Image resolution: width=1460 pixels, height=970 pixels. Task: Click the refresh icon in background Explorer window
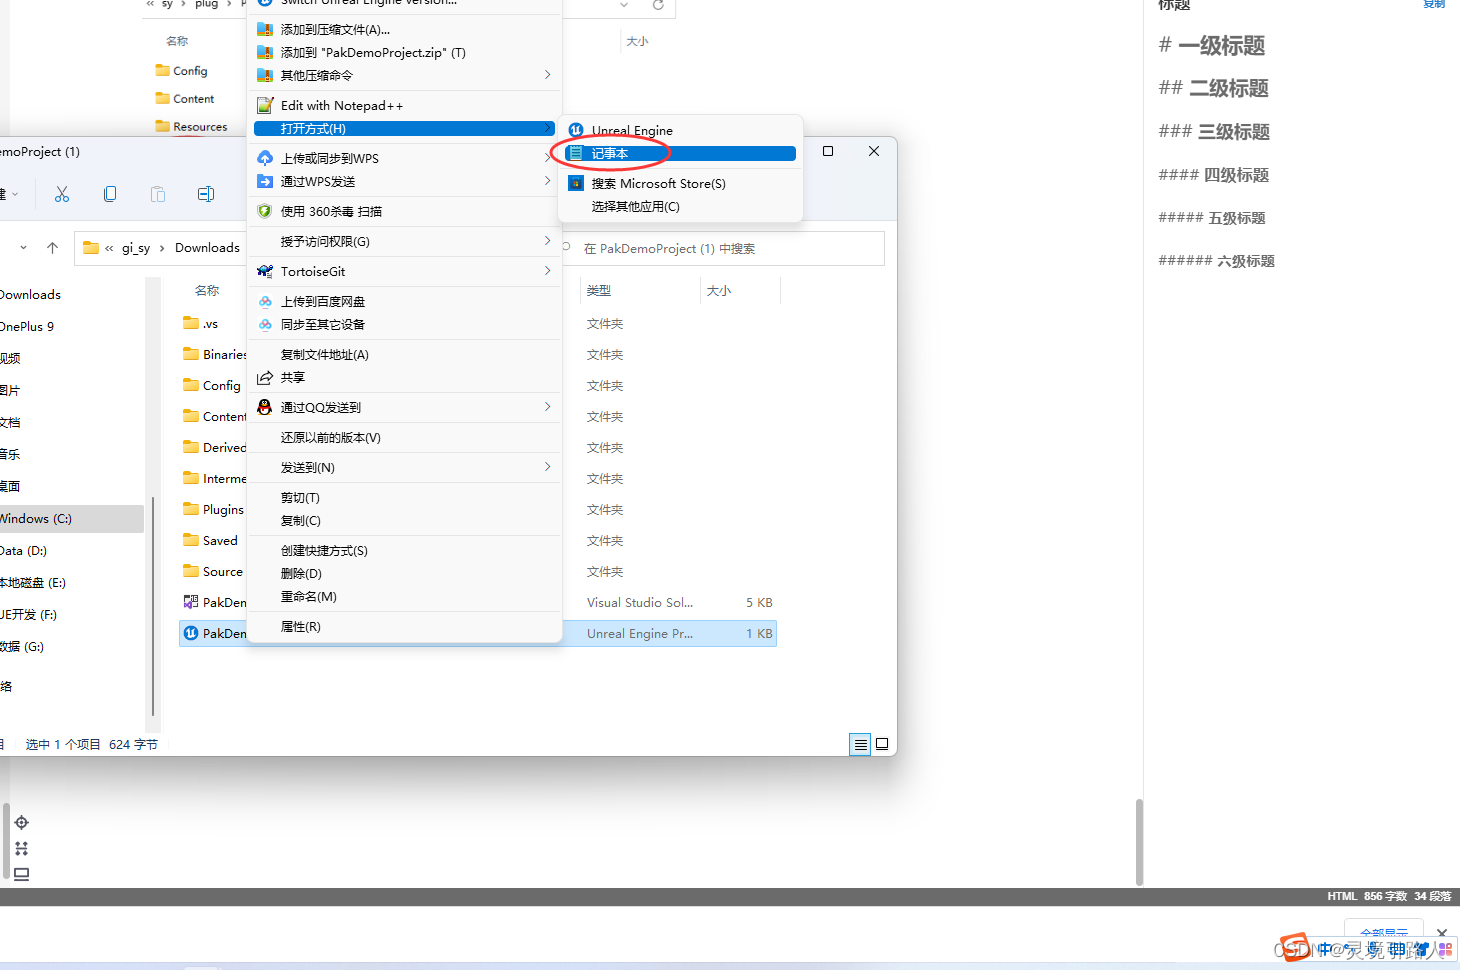(x=658, y=5)
